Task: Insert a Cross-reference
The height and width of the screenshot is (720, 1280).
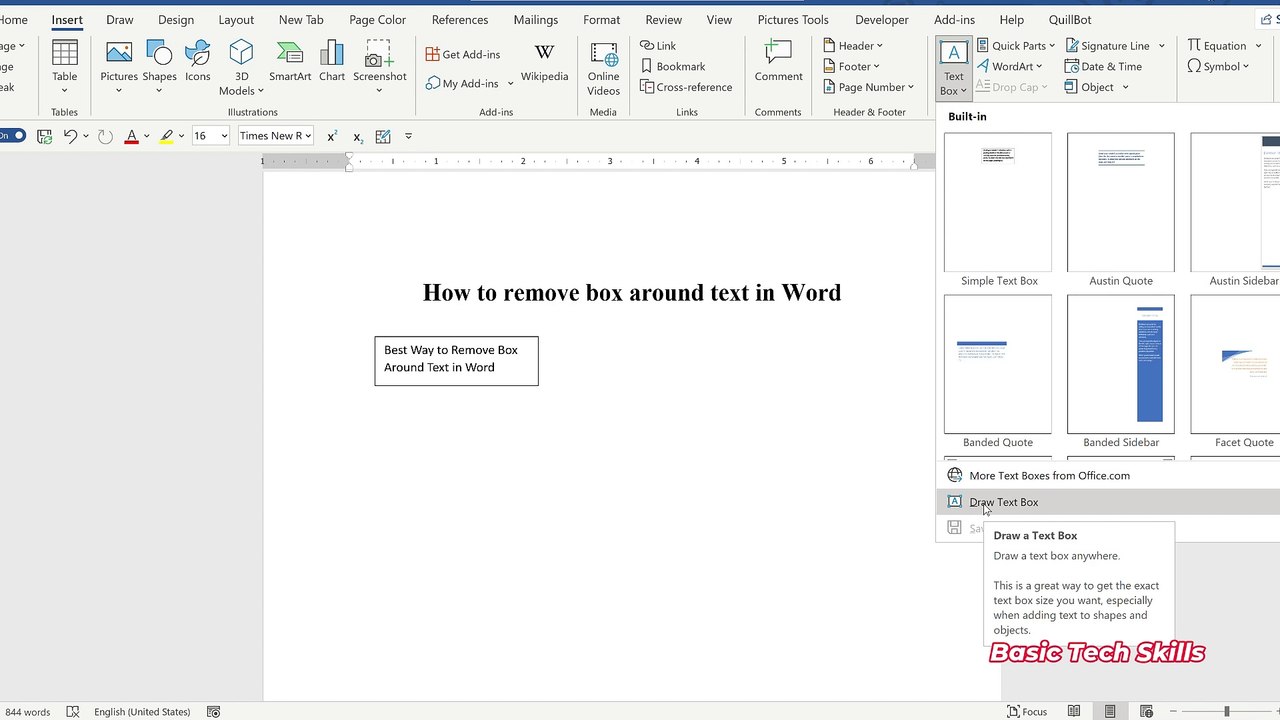Action: pyautogui.click(x=686, y=87)
